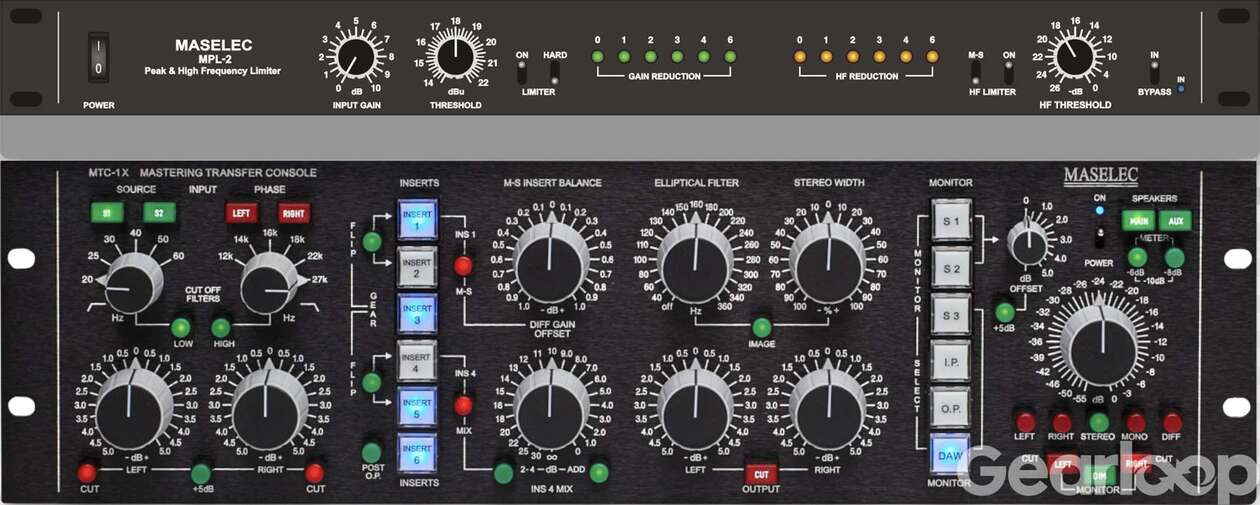Flip the limiter ON switch
This screenshot has height=505, width=1260.
click(522, 74)
